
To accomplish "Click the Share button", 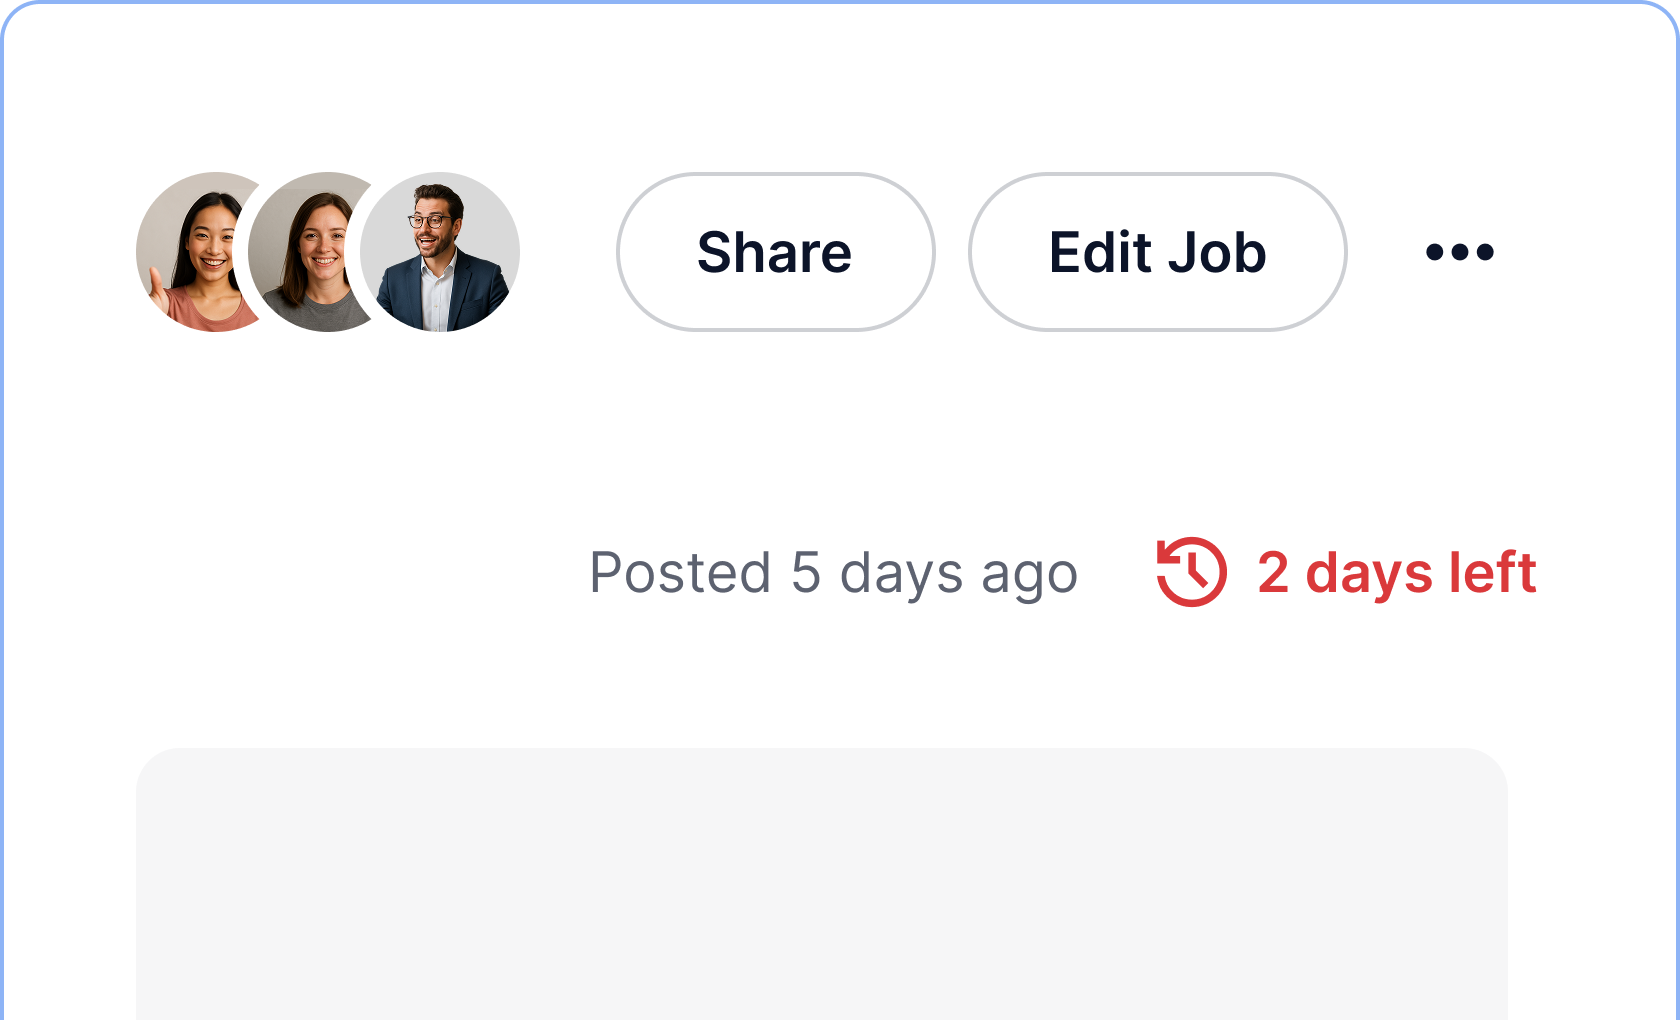I will (x=775, y=252).
